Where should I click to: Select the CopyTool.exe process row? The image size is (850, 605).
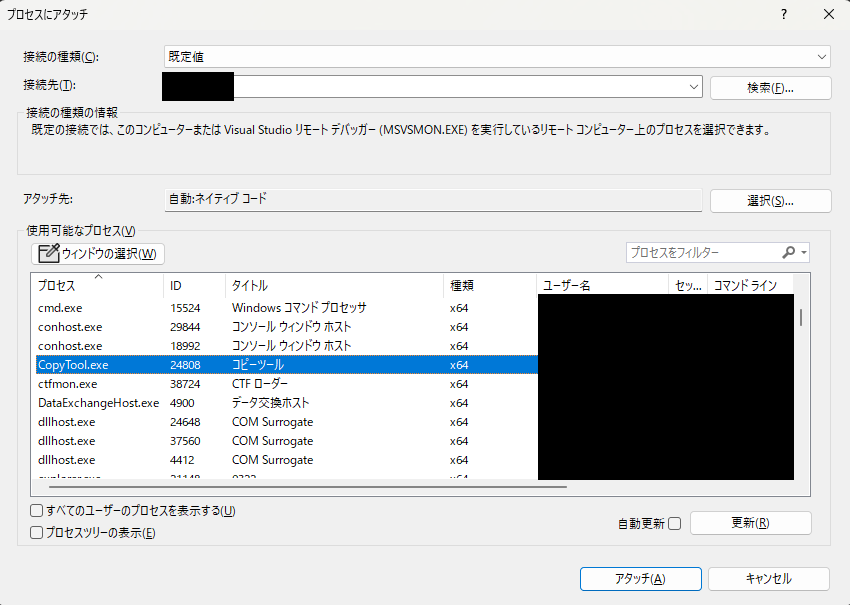[73, 365]
